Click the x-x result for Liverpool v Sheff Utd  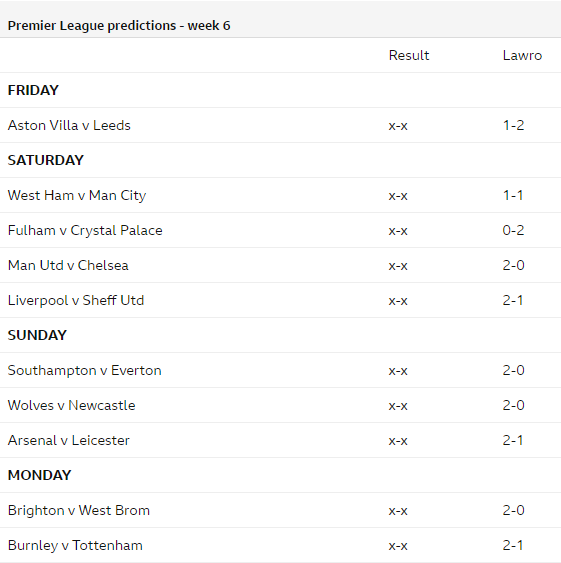pyautogui.click(x=398, y=301)
